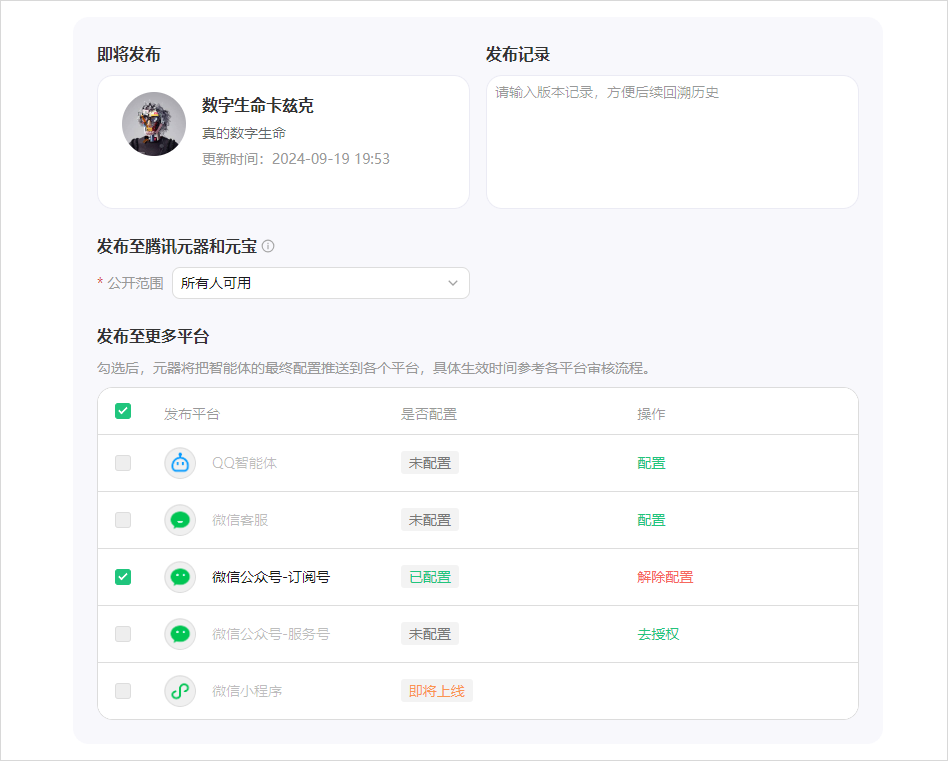Toggle the select-all checkbox in table header

[x=123, y=411]
